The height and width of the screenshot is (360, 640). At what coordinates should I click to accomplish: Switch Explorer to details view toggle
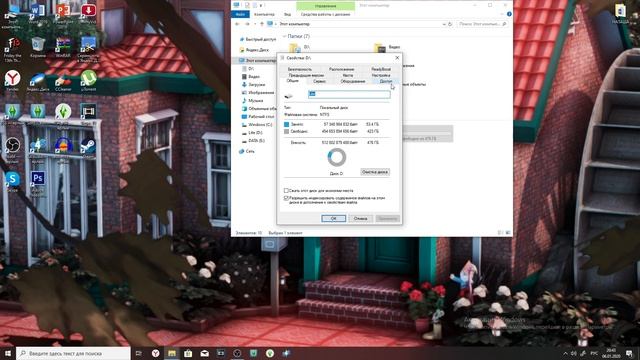click(x=501, y=233)
